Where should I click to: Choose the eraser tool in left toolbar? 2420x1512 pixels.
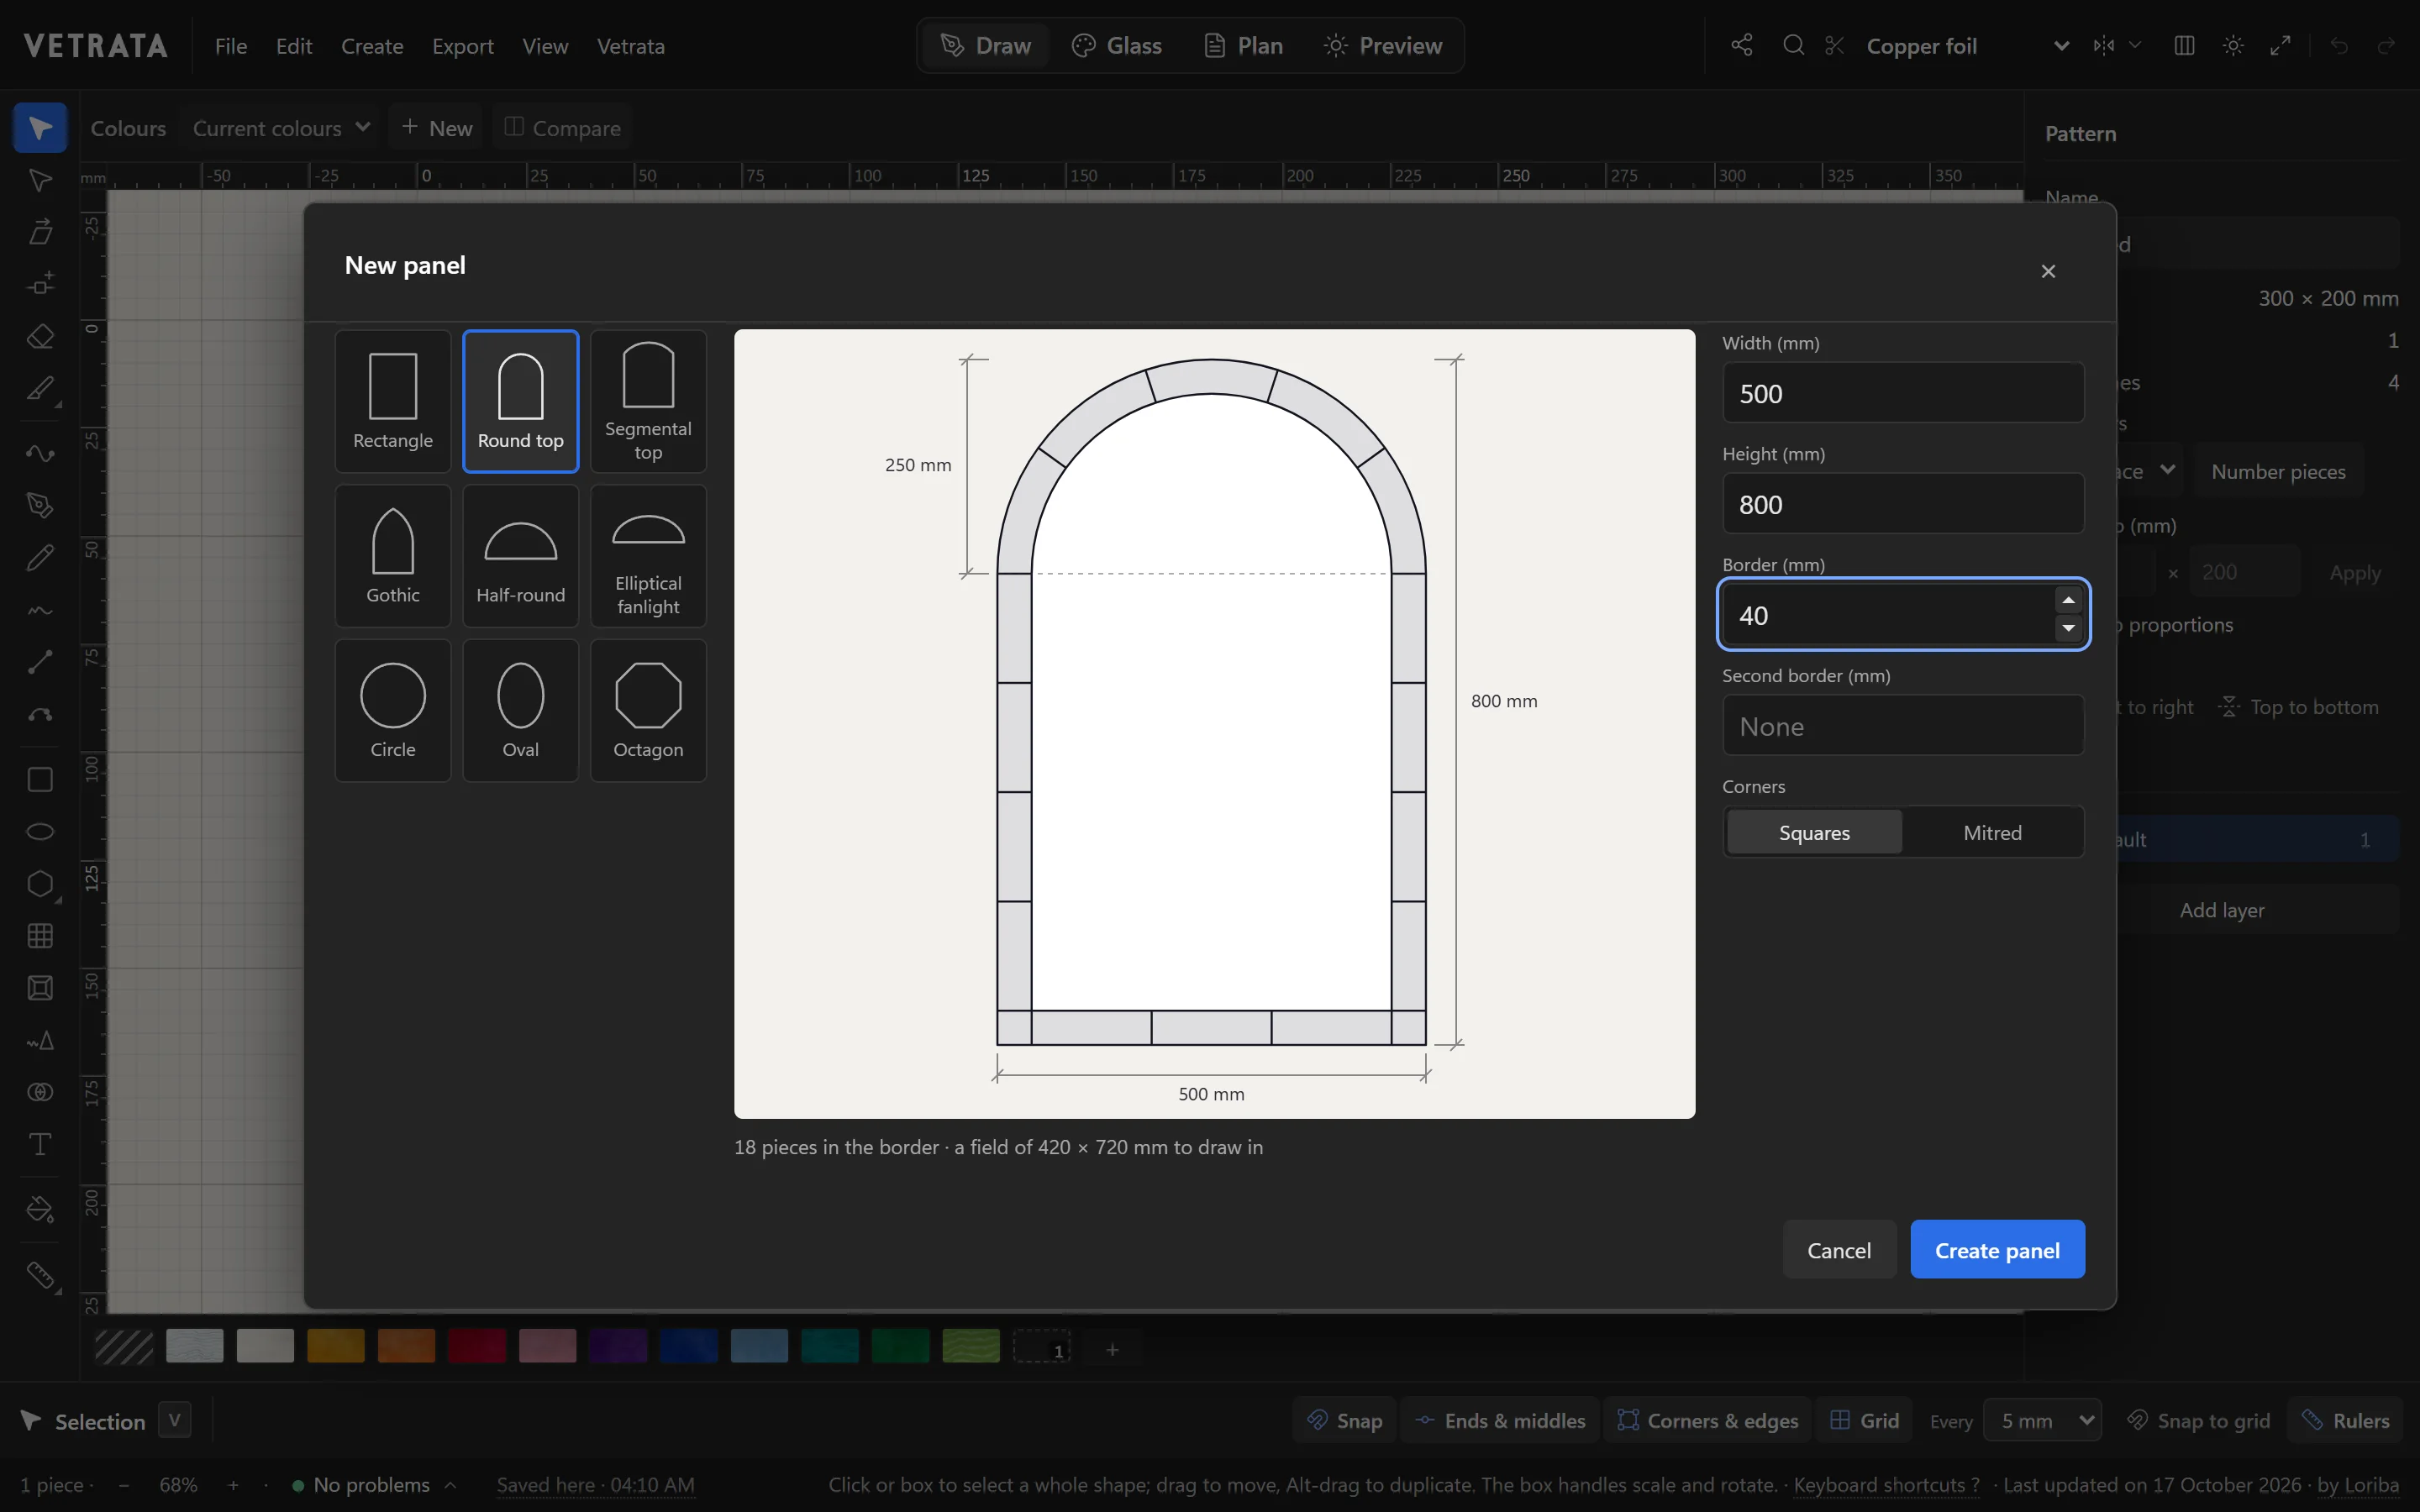[x=40, y=336]
